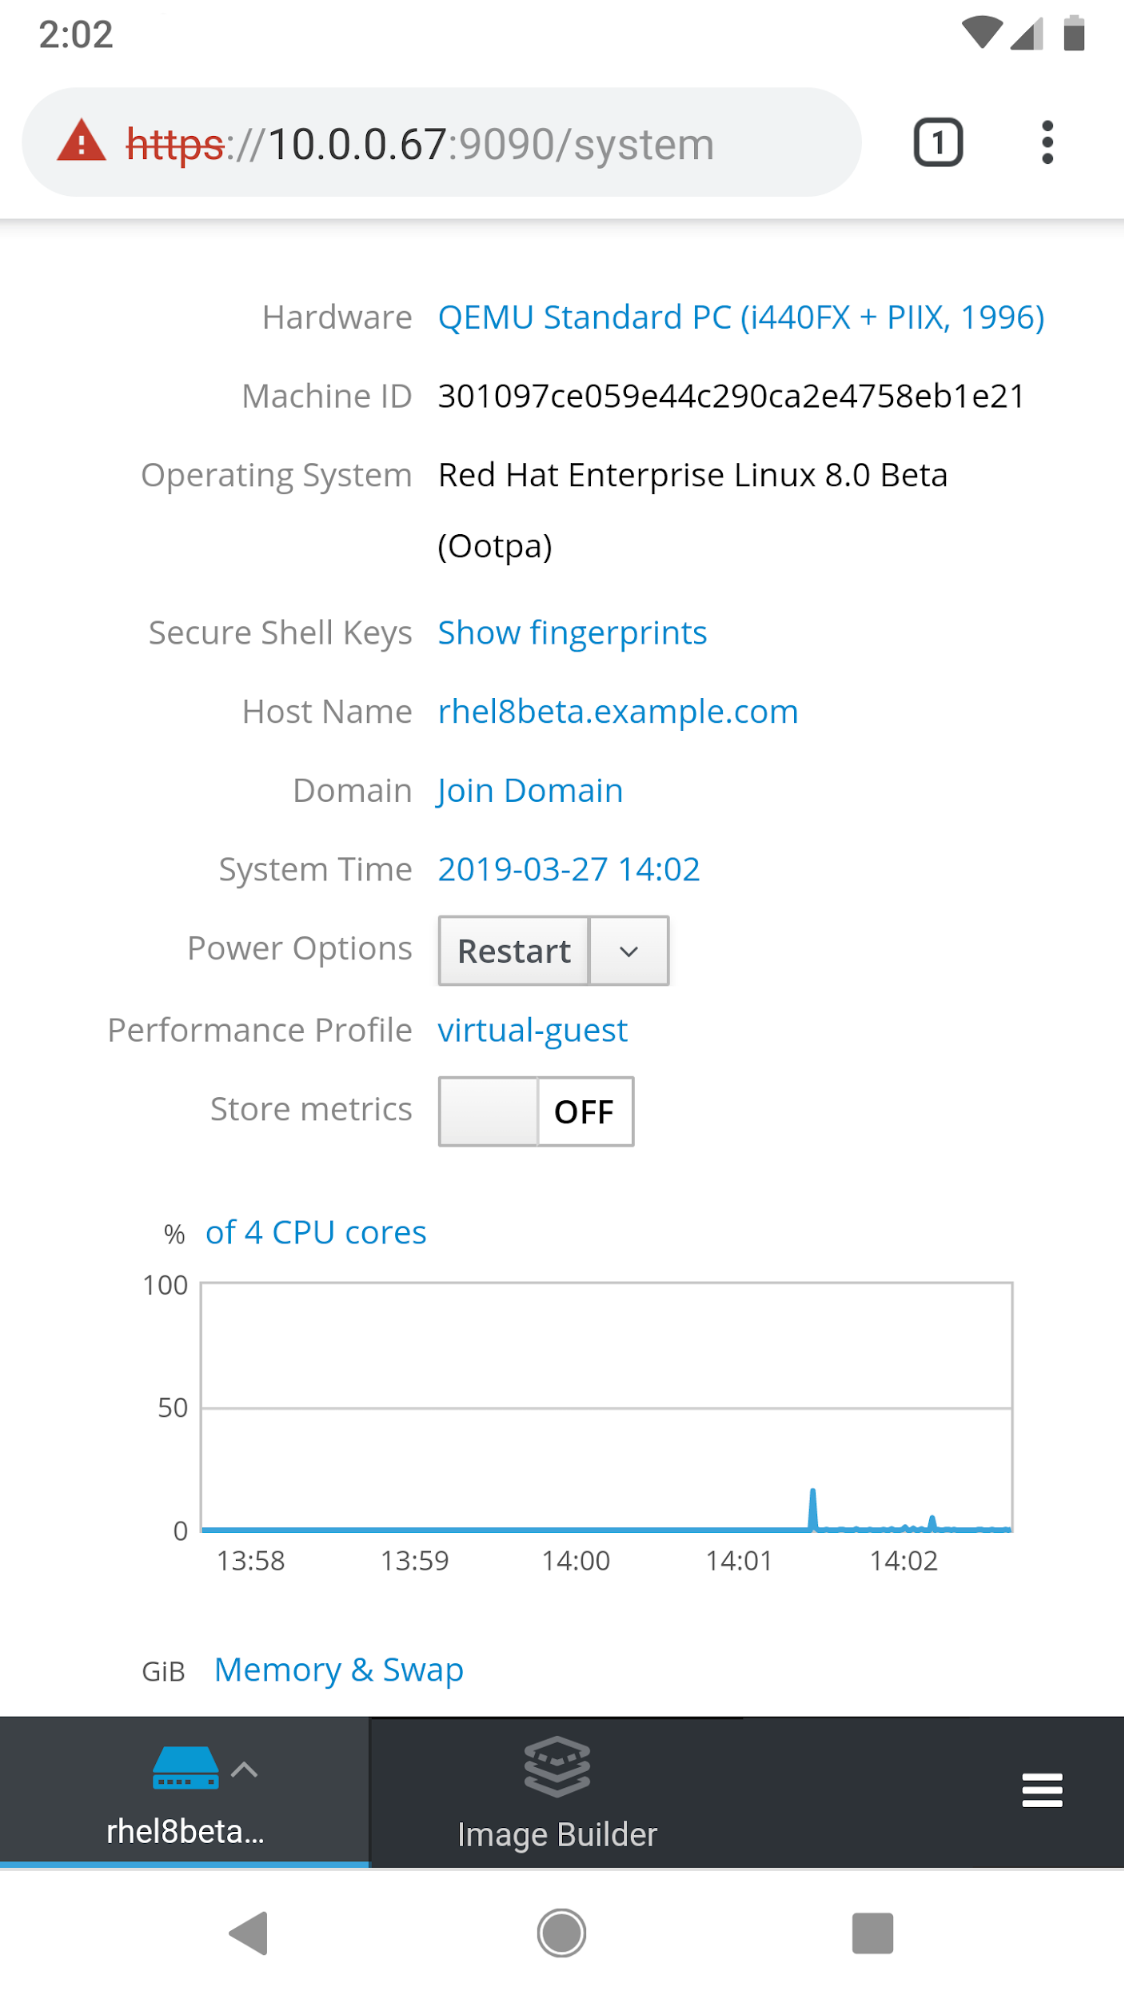
Task: Tap the address bar URL field
Action: click(490, 144)
